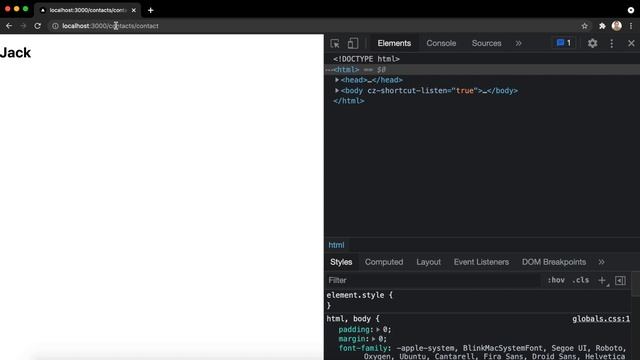This screenshot has width=640, height=360.
Task: Click the address bar URL
Action: click(110, 26)
